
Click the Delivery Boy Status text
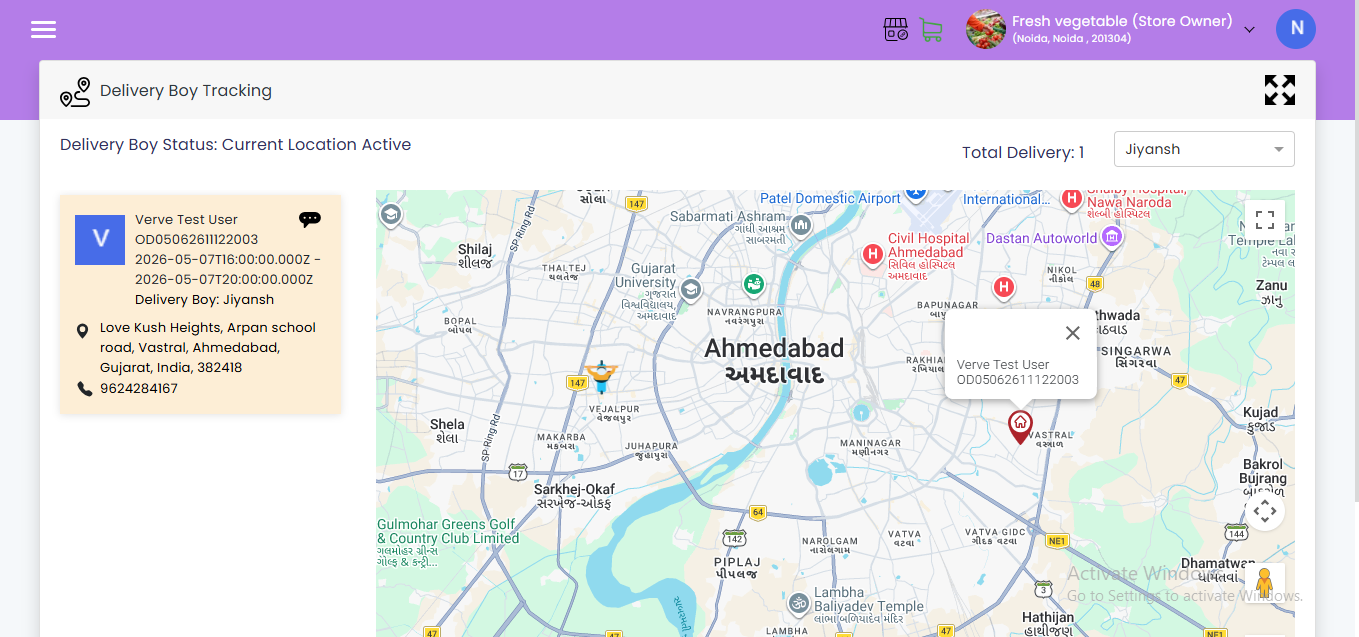click(x=235, y=145)
